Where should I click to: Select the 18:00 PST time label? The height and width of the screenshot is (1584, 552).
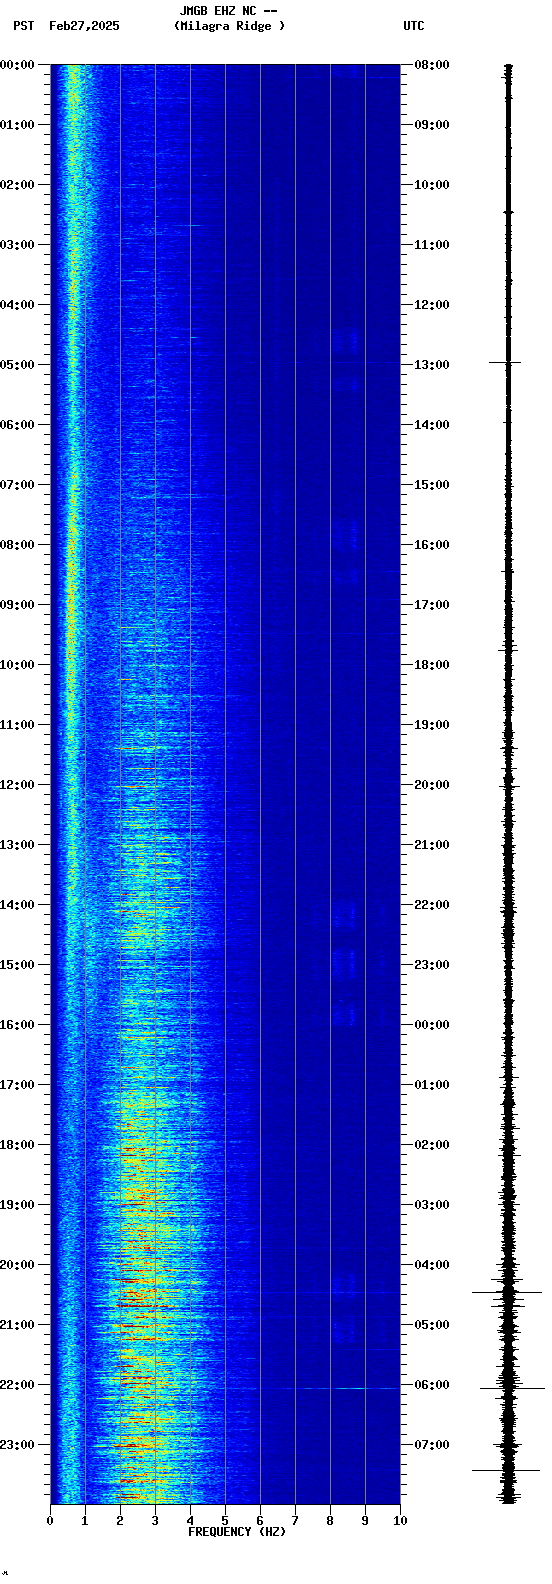(17, 1145)
